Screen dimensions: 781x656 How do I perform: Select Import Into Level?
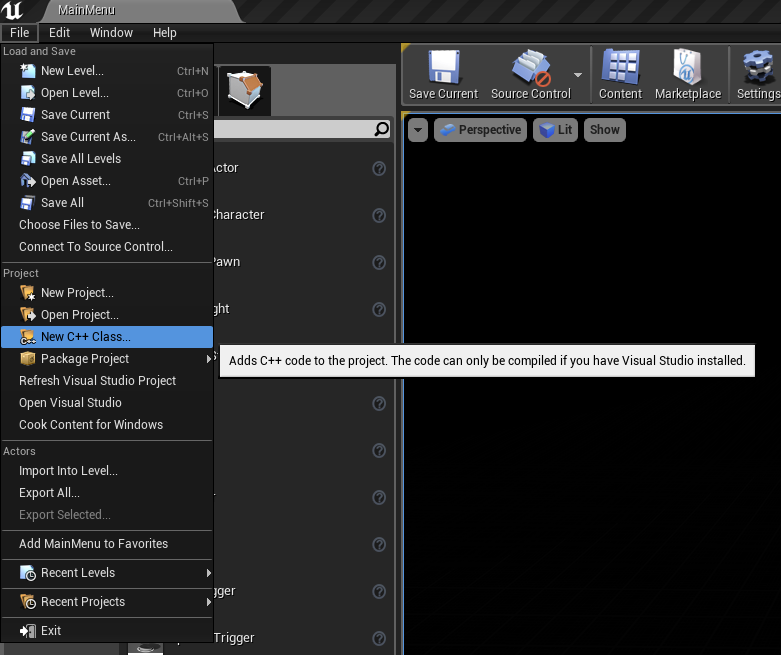point(107,471)
